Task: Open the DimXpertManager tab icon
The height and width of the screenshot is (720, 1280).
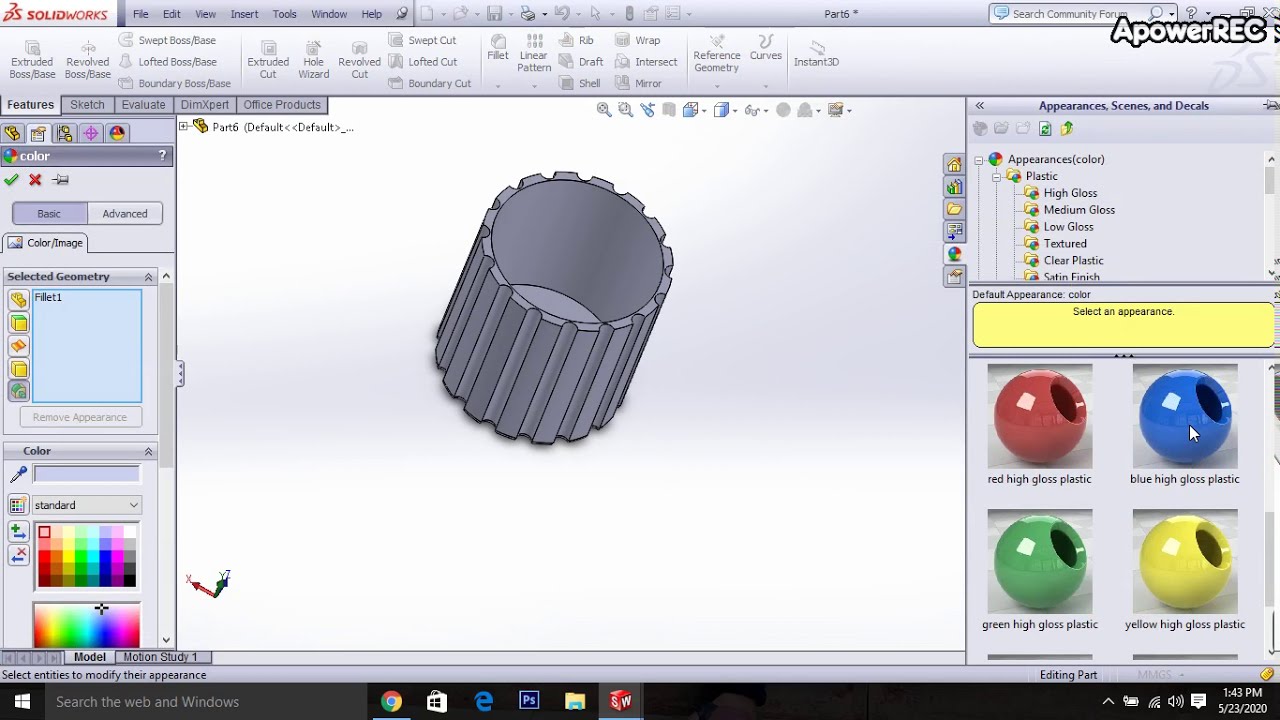Action: pos(91,133)
